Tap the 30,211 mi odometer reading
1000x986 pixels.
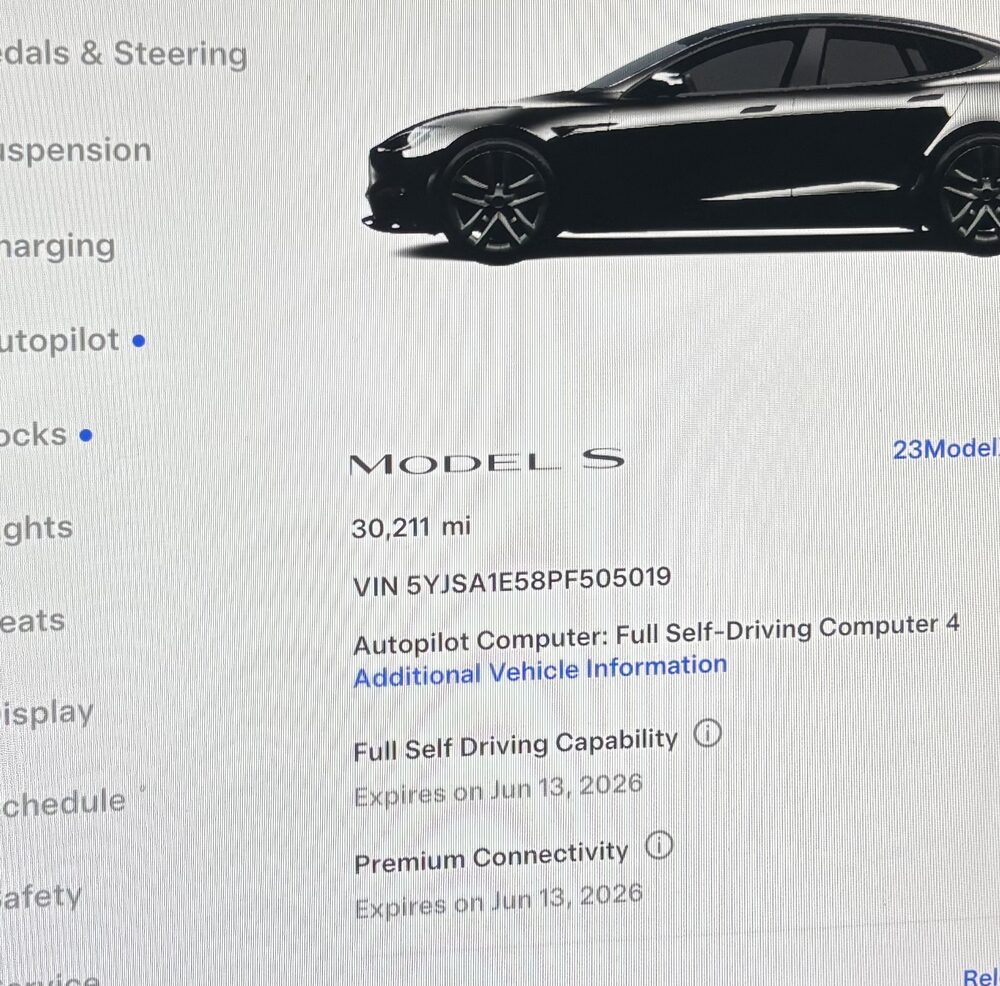click(x=411, y=527)
